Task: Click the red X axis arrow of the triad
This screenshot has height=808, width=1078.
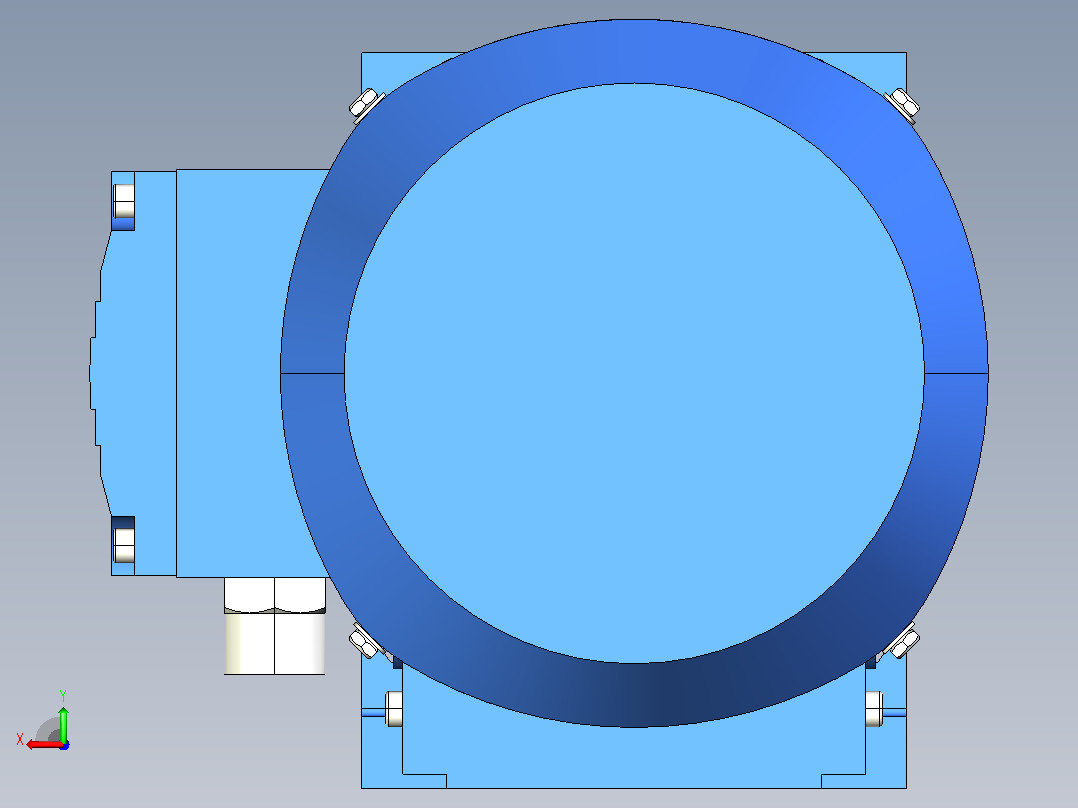Action: pos(43,744)
